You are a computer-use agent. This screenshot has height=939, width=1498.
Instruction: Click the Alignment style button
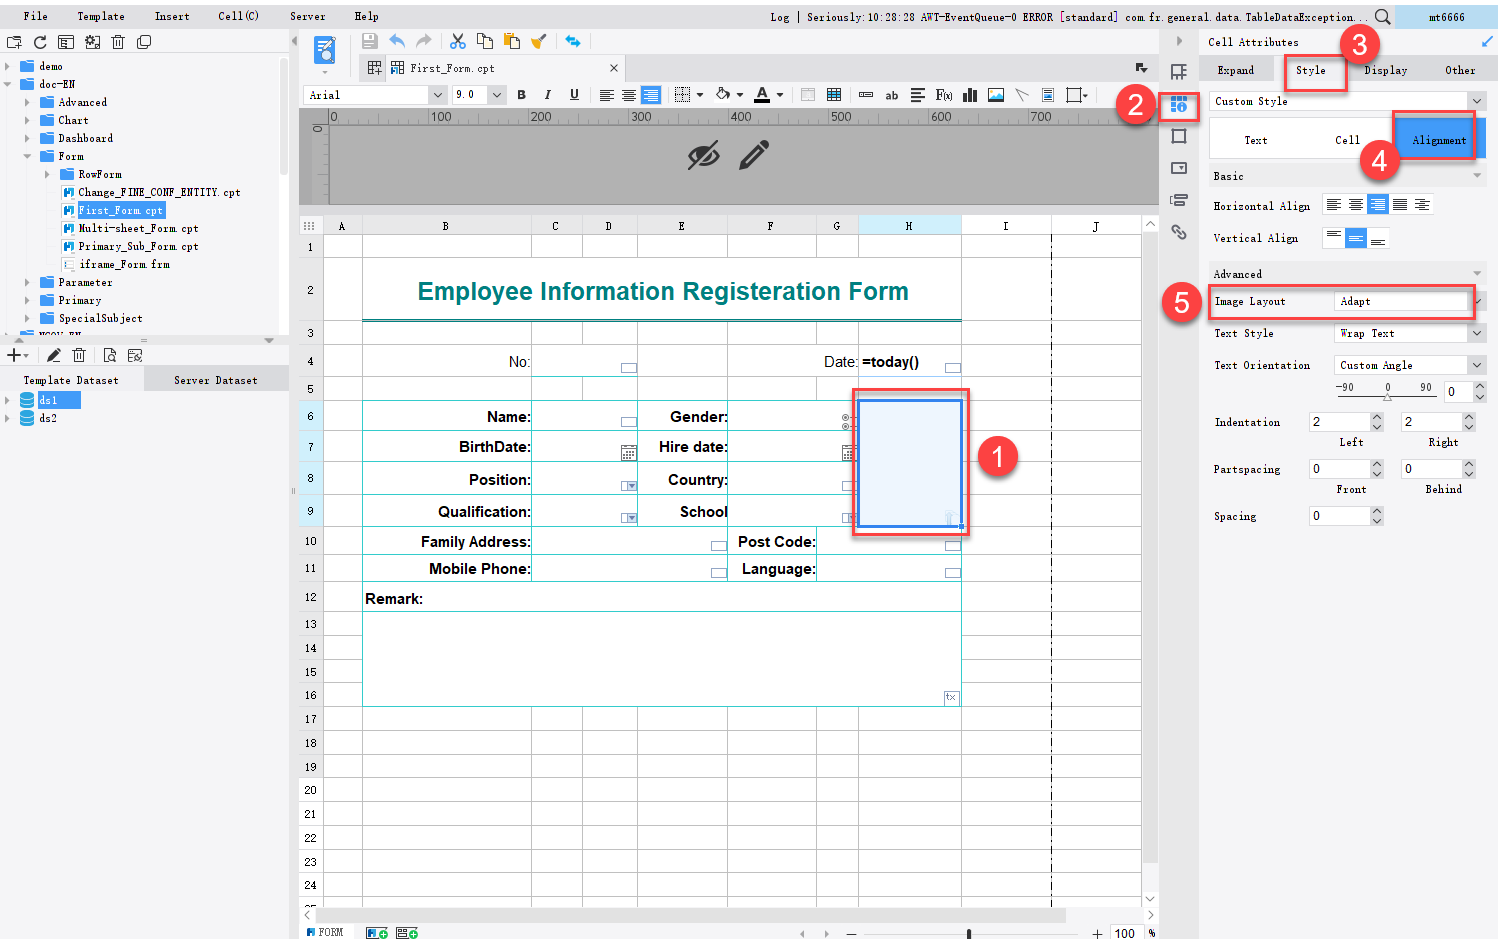click(1439, 140)
